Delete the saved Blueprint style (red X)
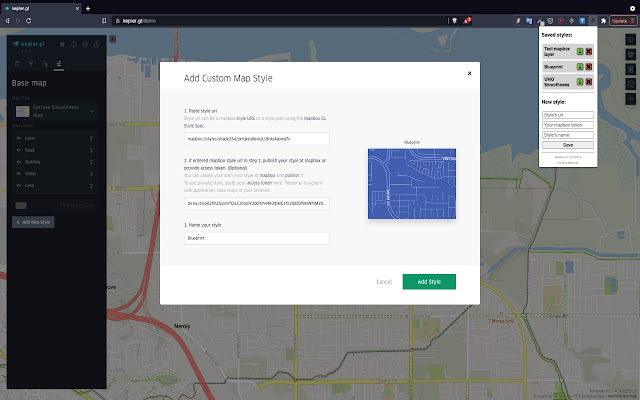Image resolution: width=640 pixels, height=400 pixels. (589, 67)
